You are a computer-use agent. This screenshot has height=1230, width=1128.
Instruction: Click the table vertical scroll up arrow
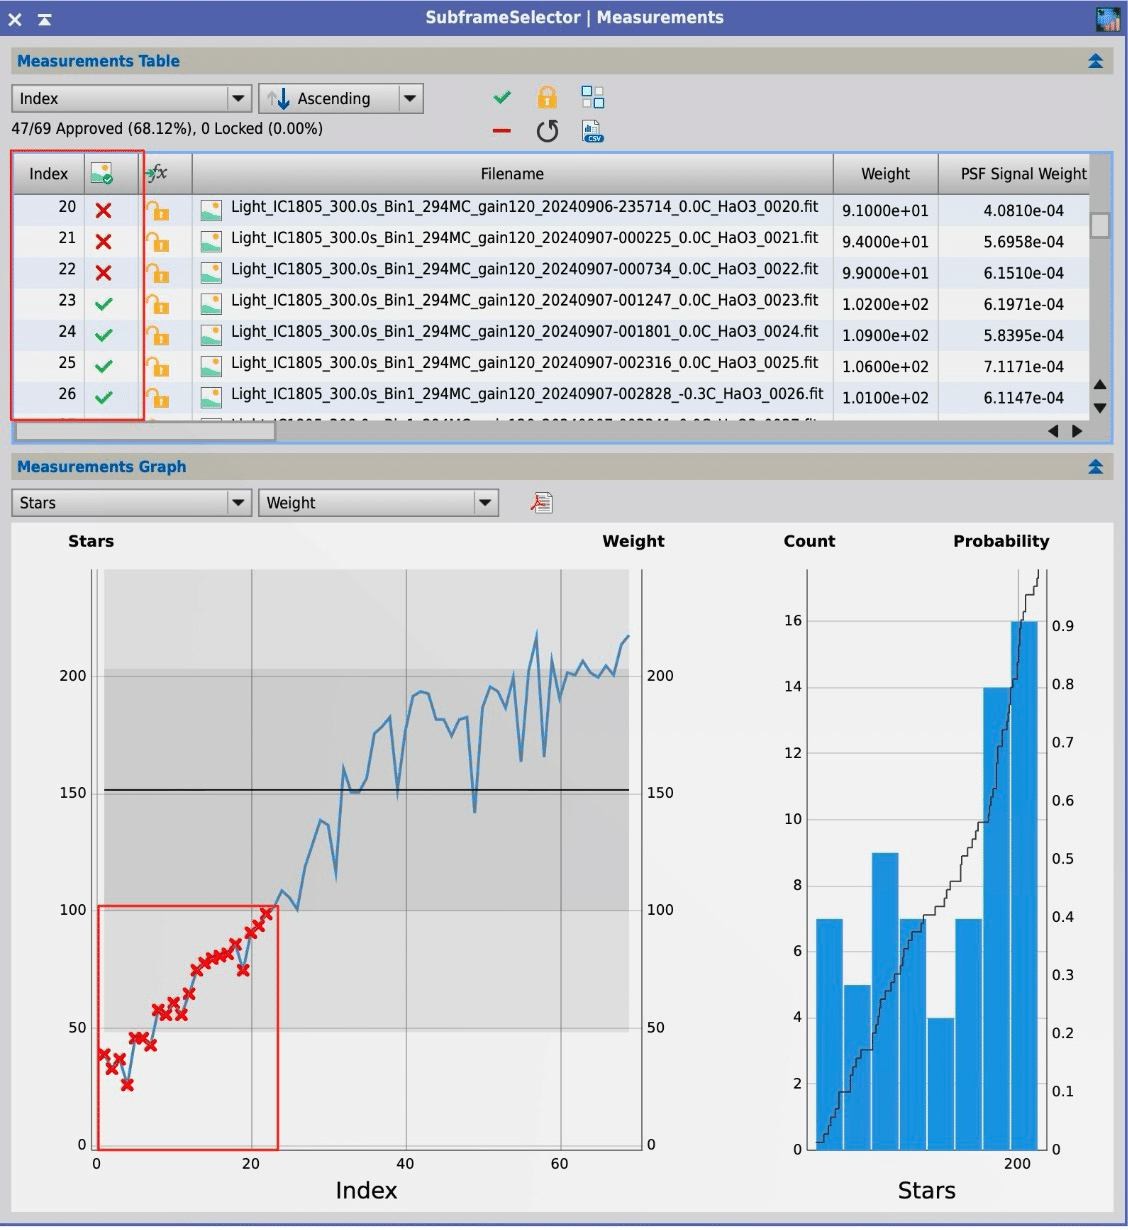[x=1100, y=385]
